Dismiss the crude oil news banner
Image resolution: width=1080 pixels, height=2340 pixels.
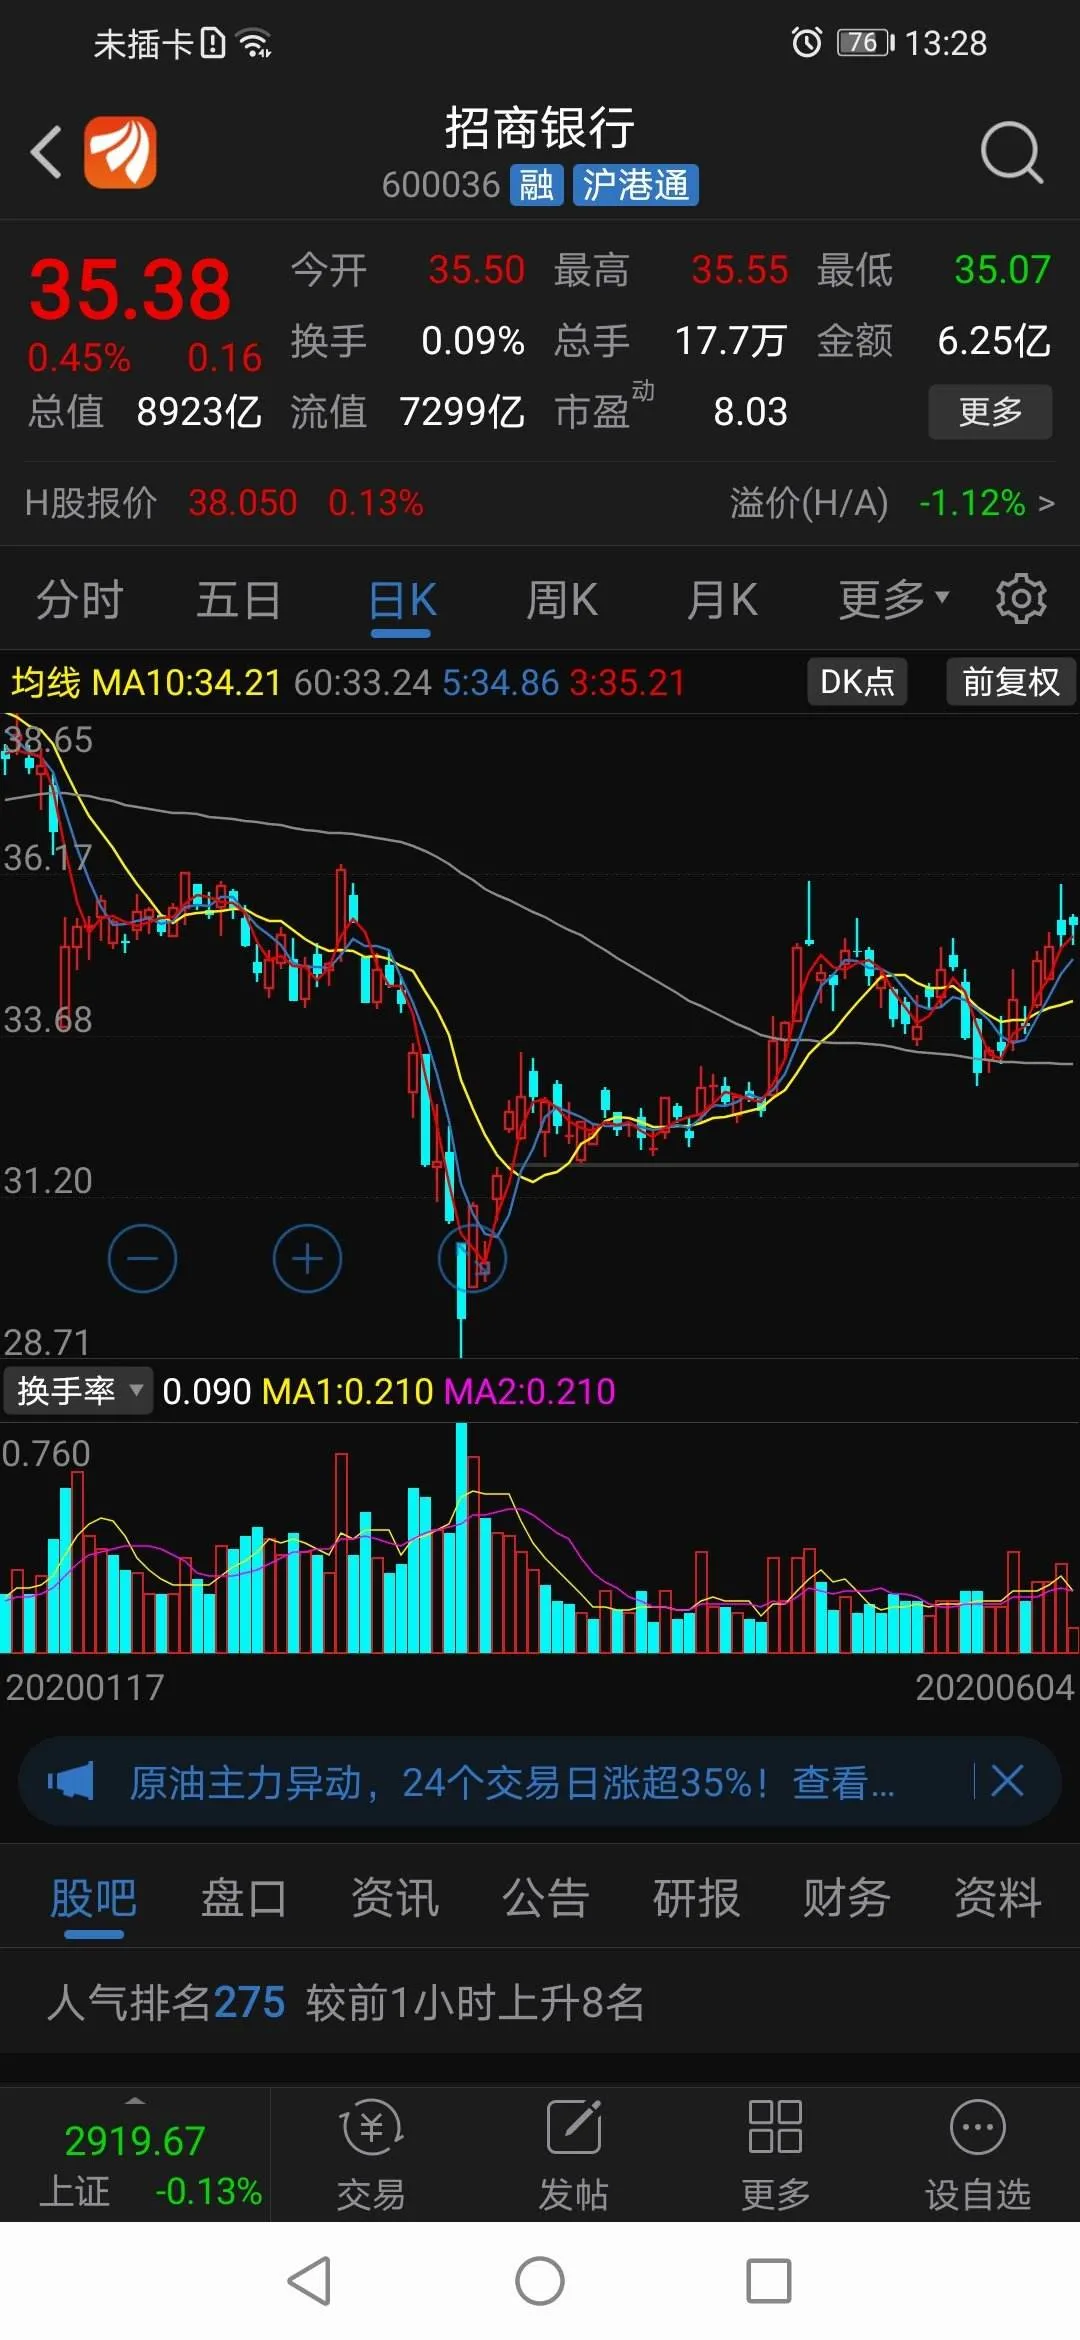[x=1007, y=1781]
